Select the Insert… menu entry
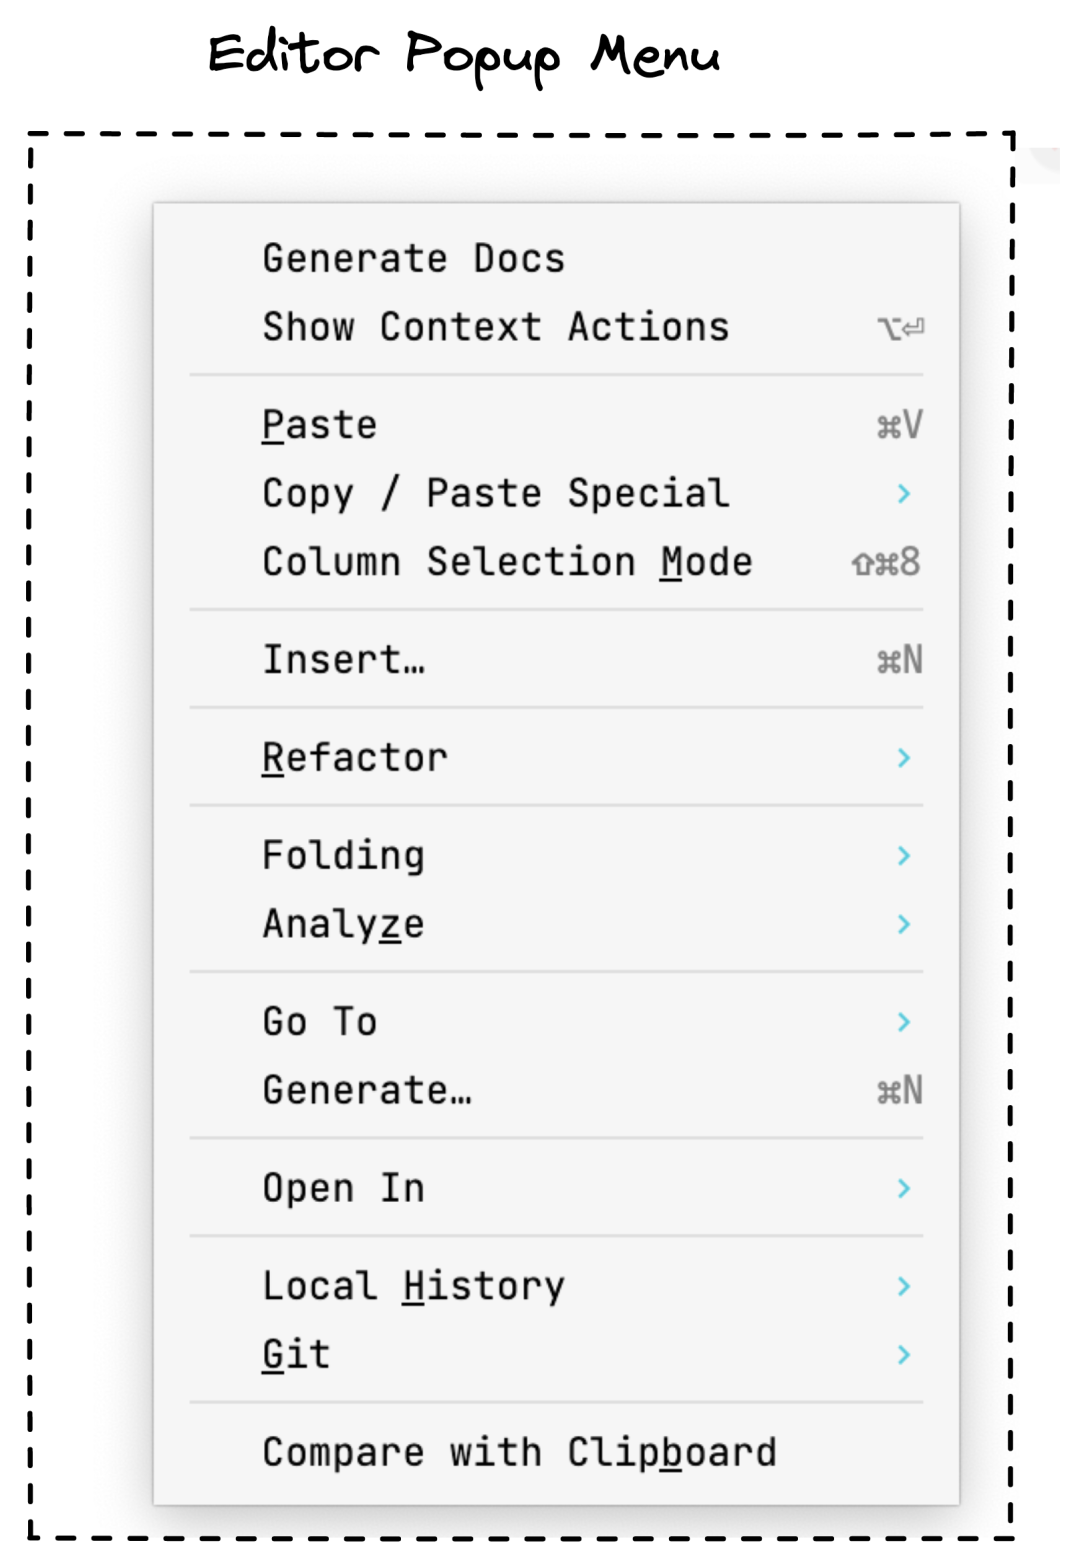This screenshot has width=1080, height=1559. [344, 658]
